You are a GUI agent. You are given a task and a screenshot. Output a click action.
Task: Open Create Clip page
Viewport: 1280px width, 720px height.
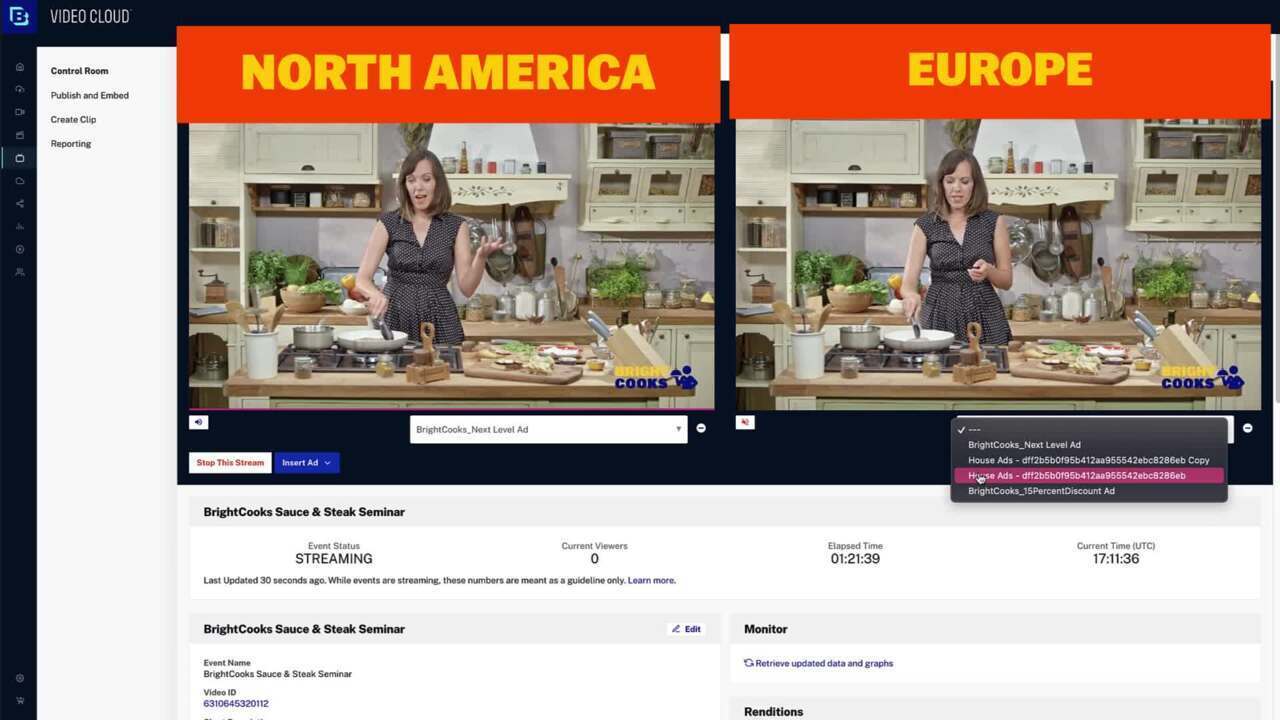pos(73,119)
